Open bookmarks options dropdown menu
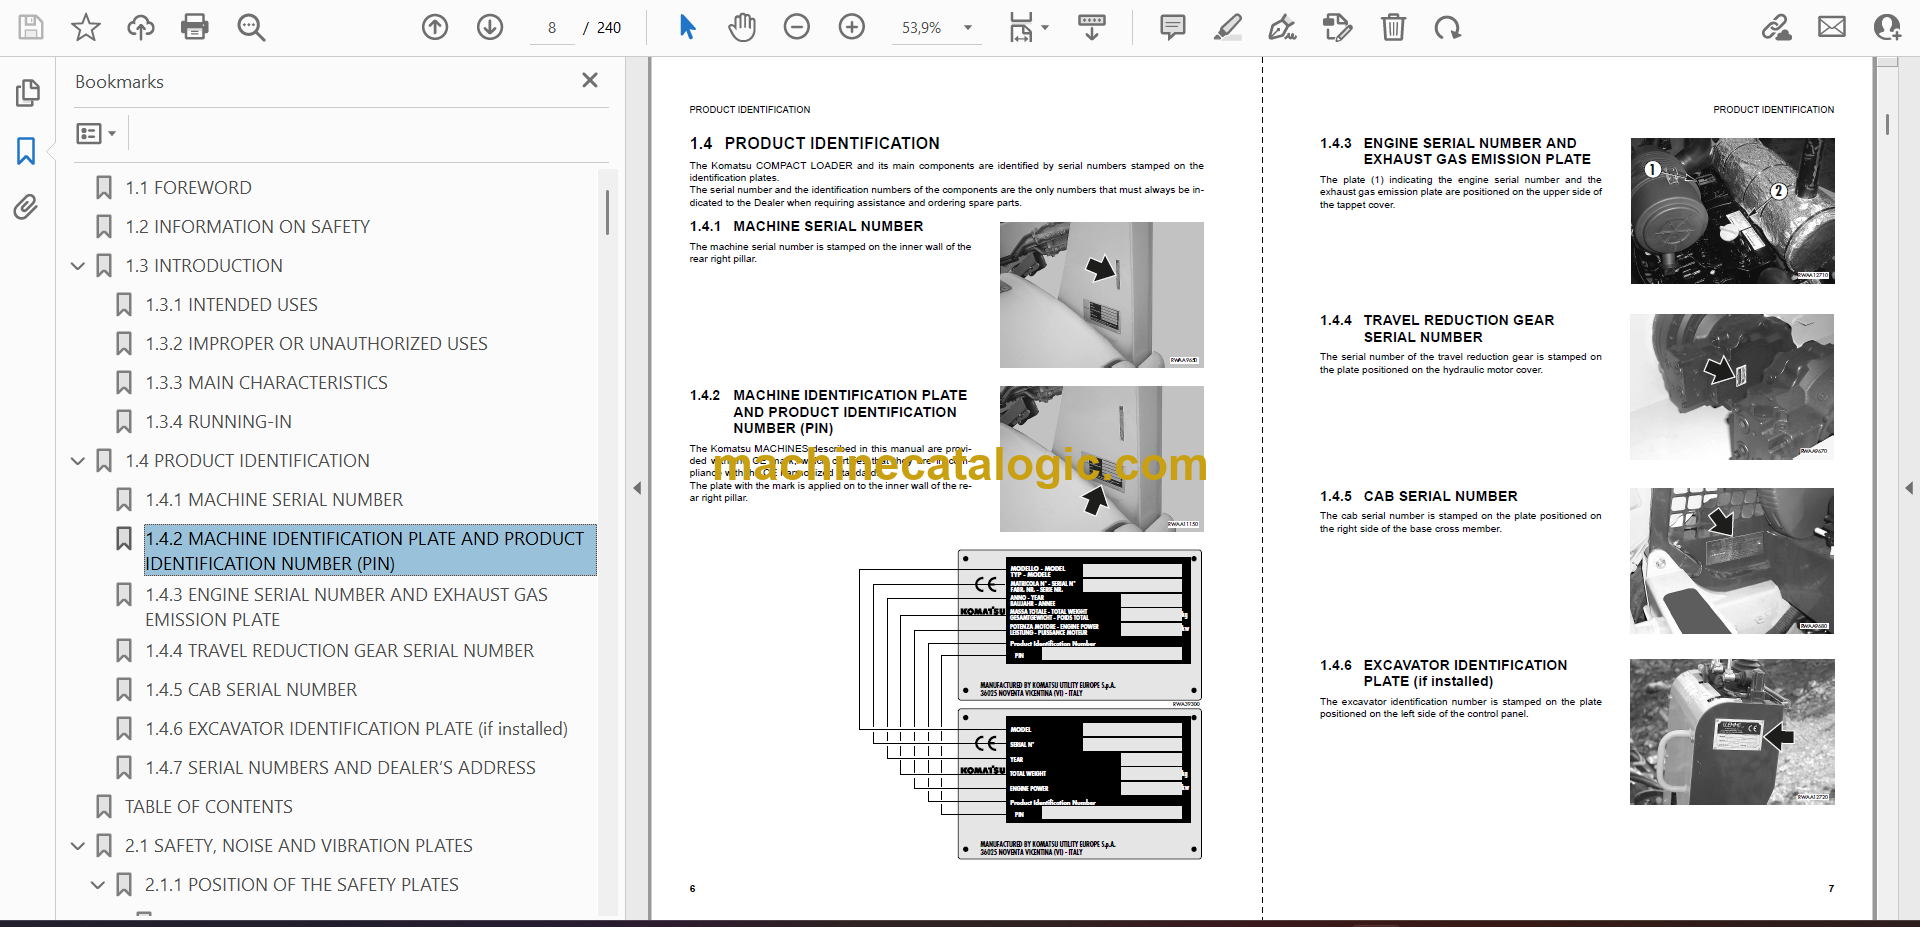Viewport: 1920px width, 927px height. click(x=96, y=133)
